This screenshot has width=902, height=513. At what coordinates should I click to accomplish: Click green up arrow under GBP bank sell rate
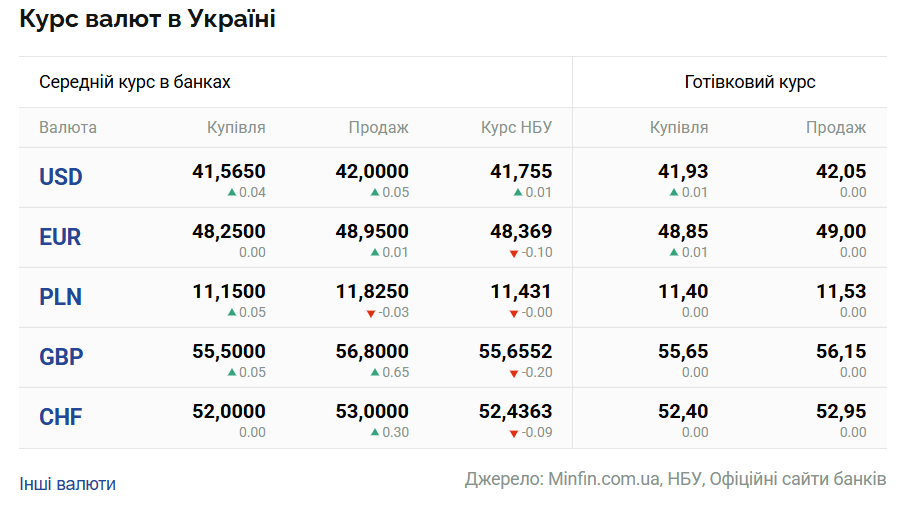coord(374,372)
